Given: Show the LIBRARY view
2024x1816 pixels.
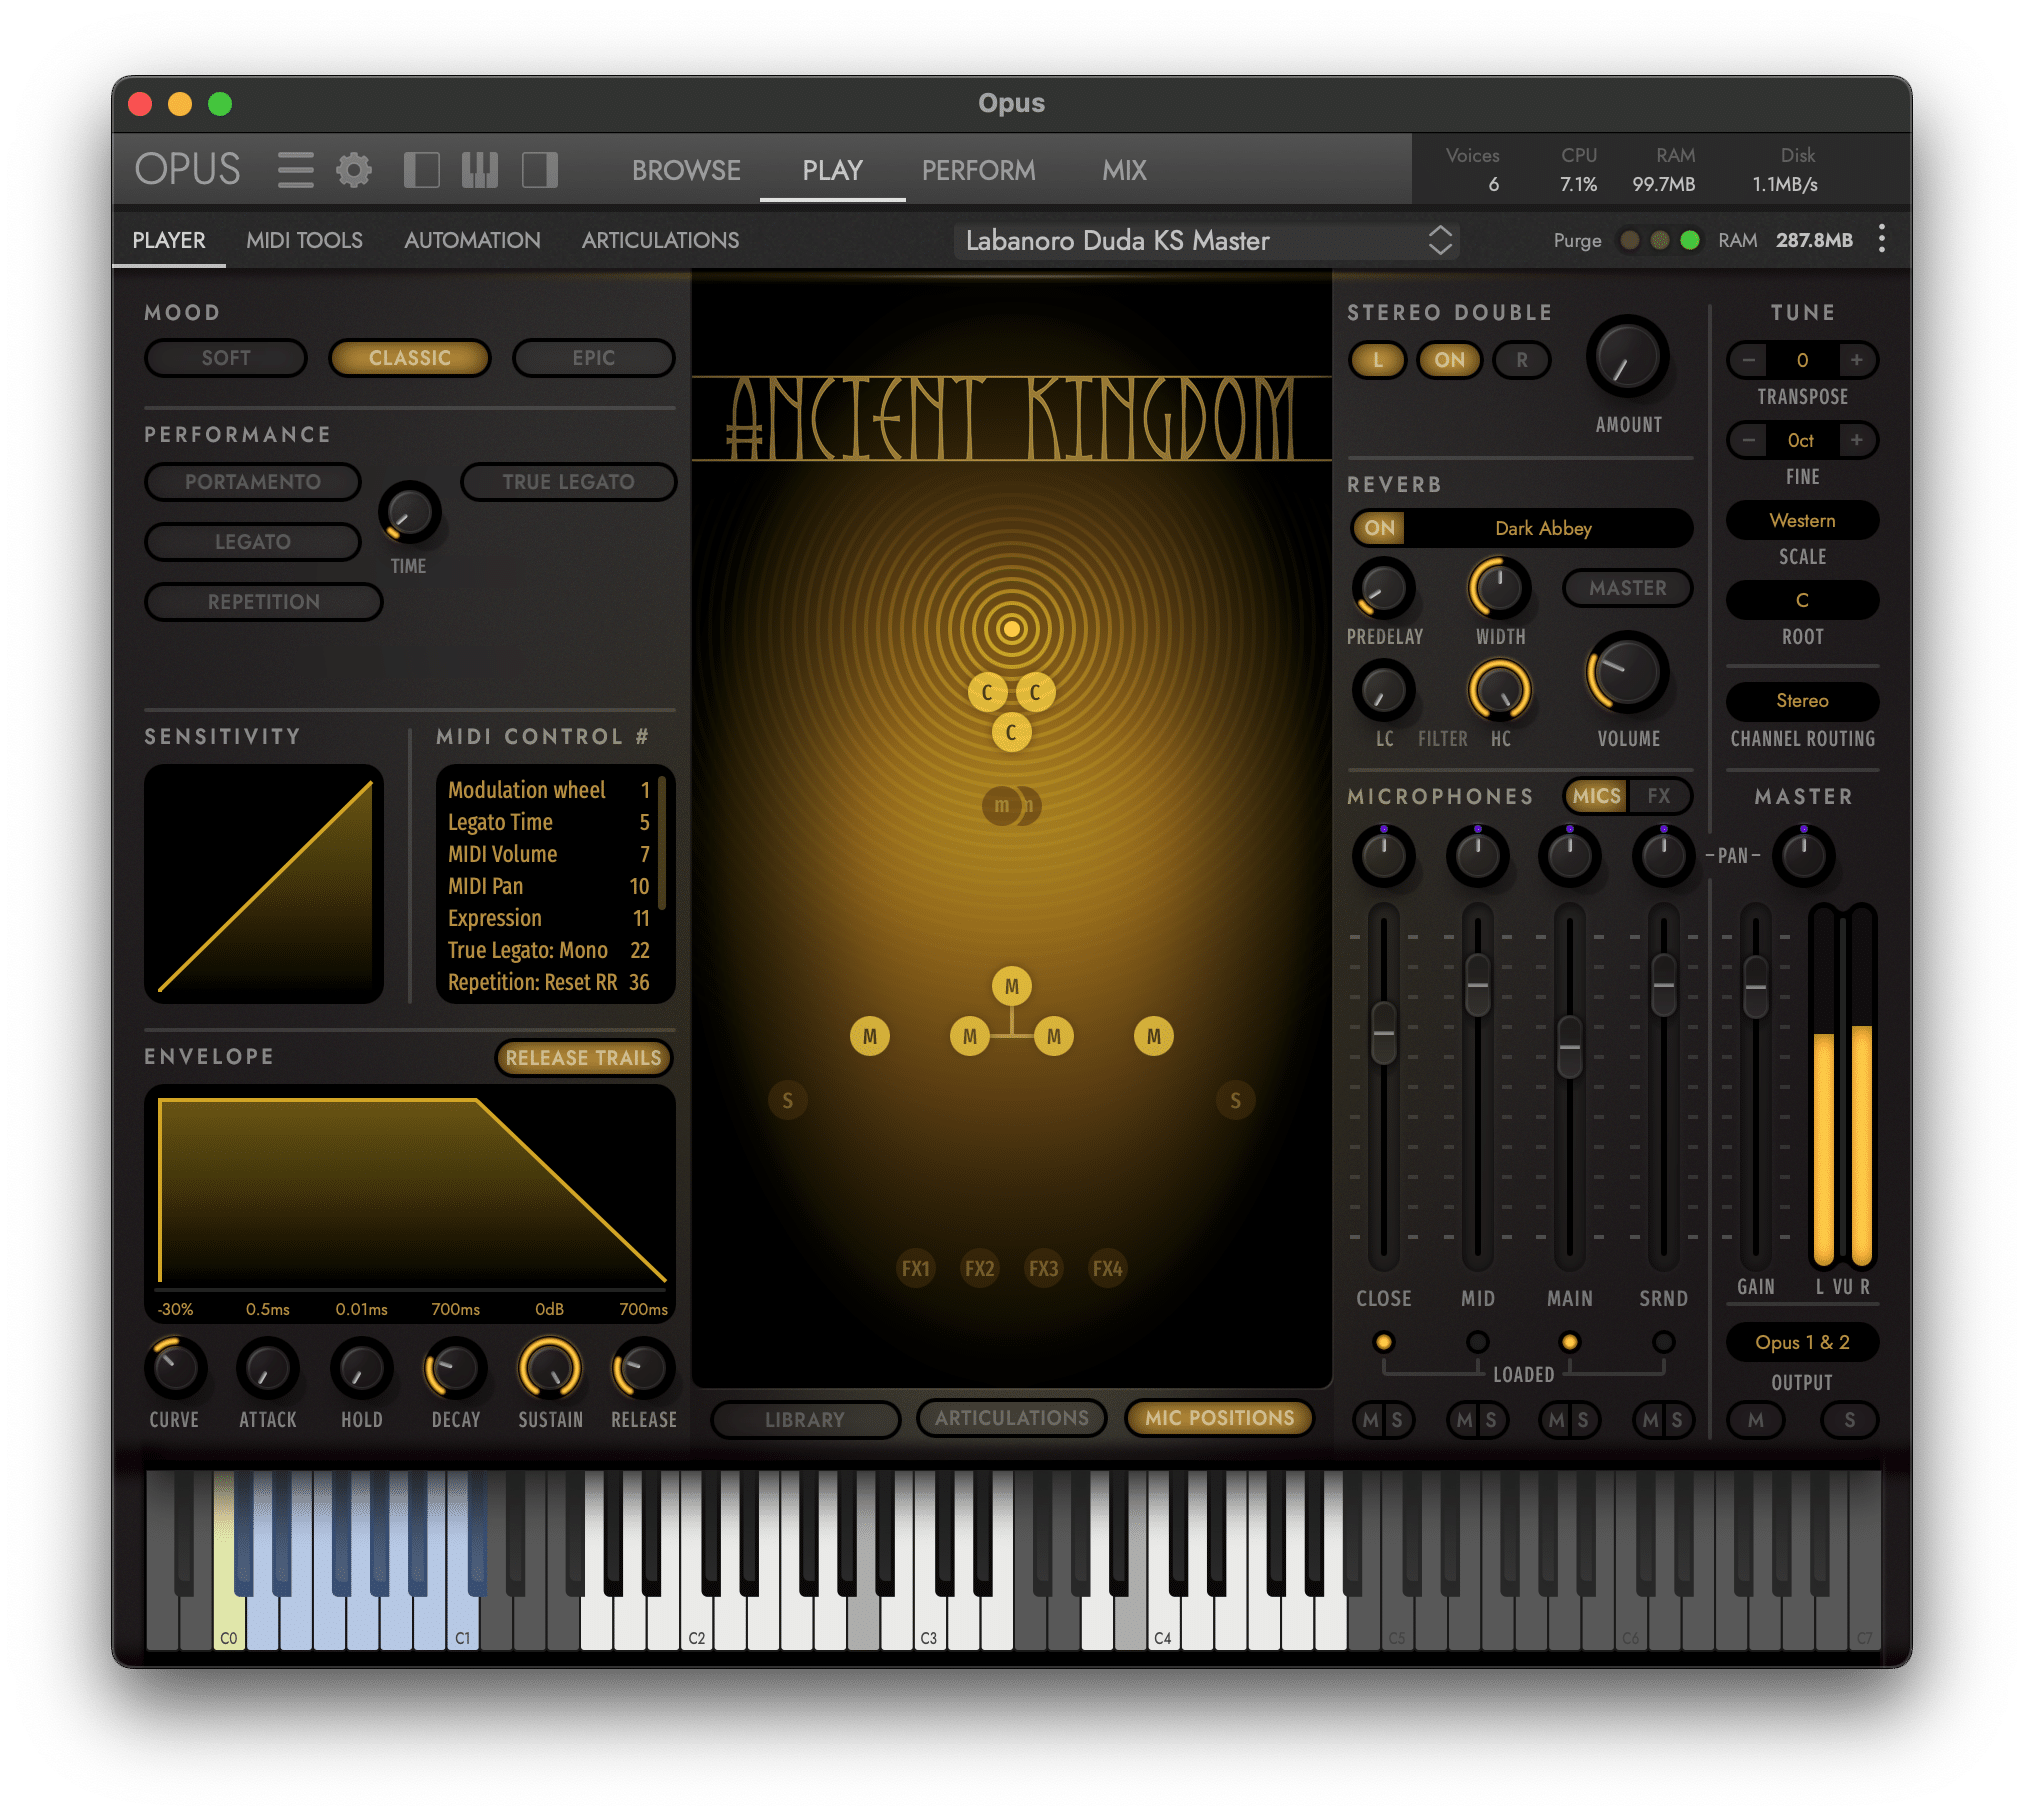Looking at the screenshot, I should click(805, 1419).
